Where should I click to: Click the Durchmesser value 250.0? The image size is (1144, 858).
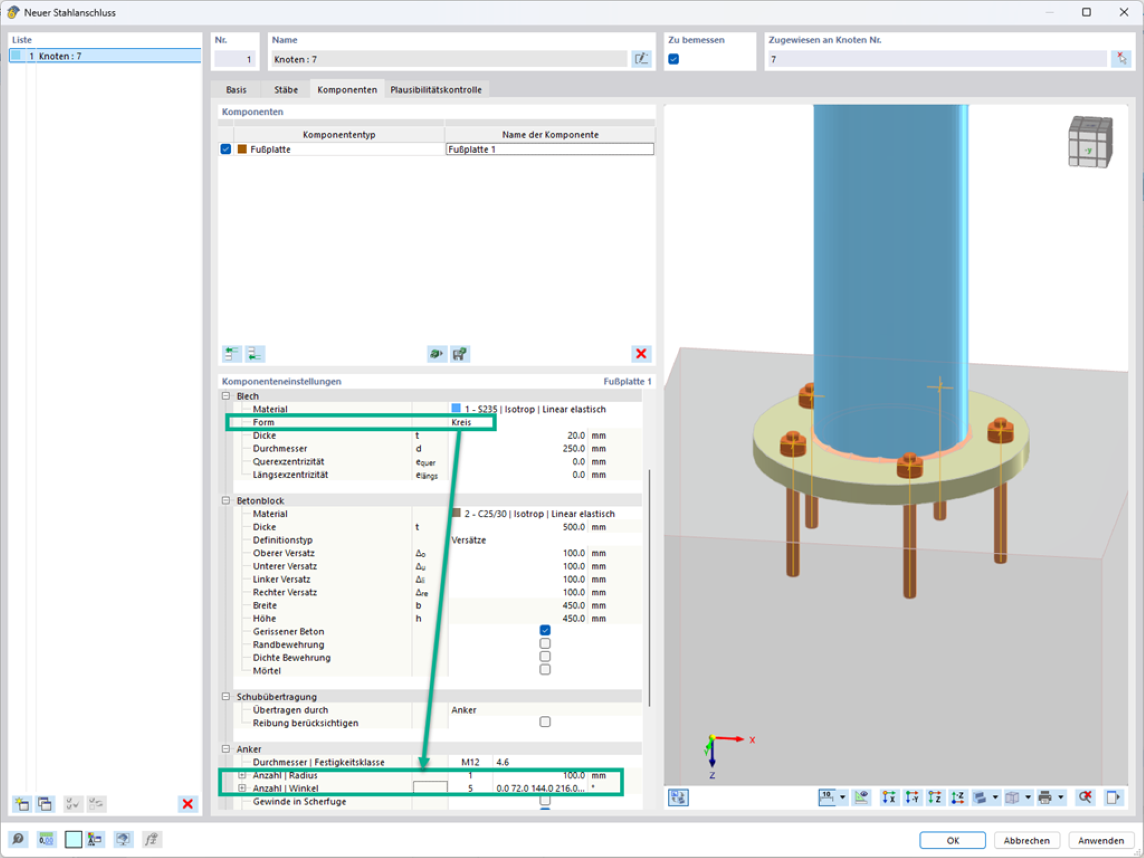click(x=573, y=449)
